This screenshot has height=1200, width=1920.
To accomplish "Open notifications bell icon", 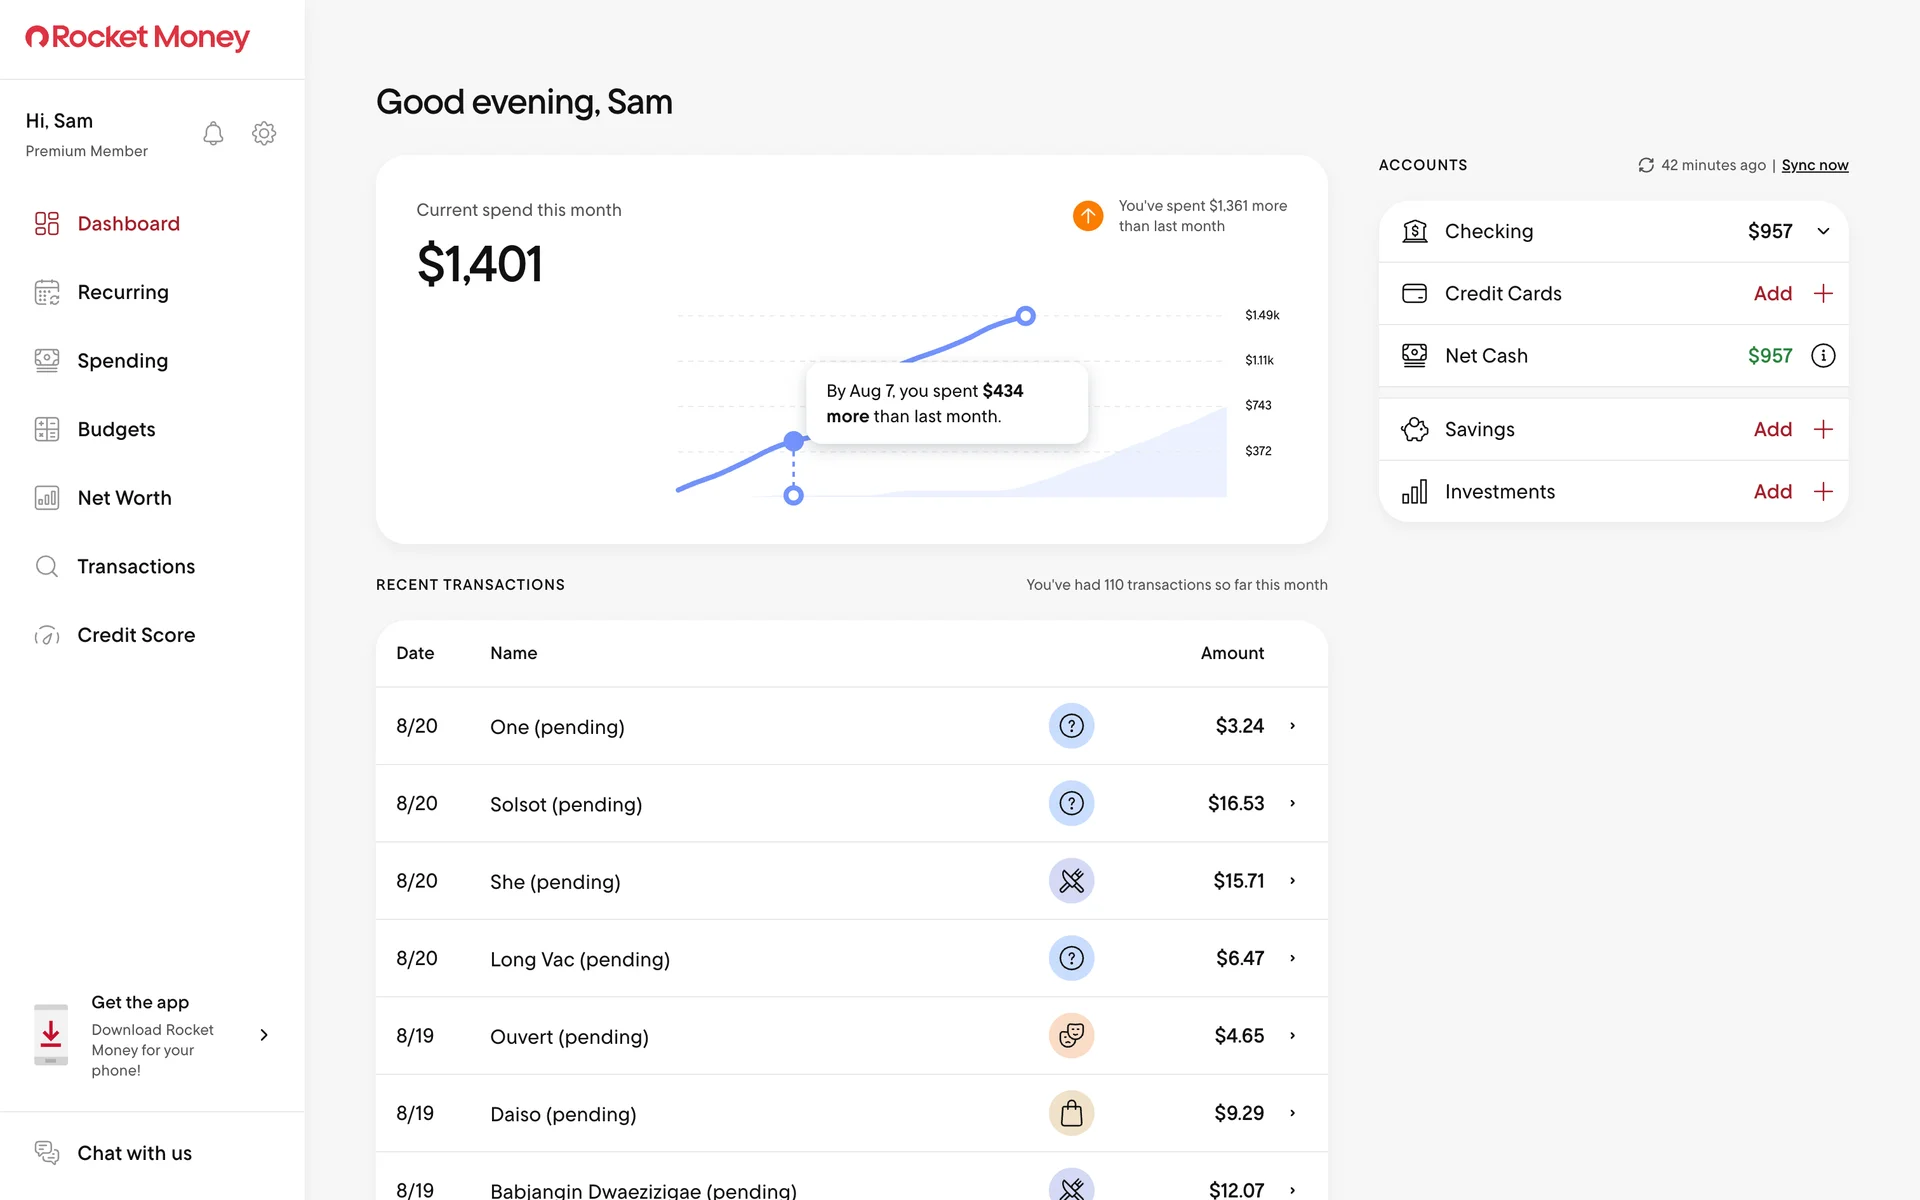I will coord(213,134).
